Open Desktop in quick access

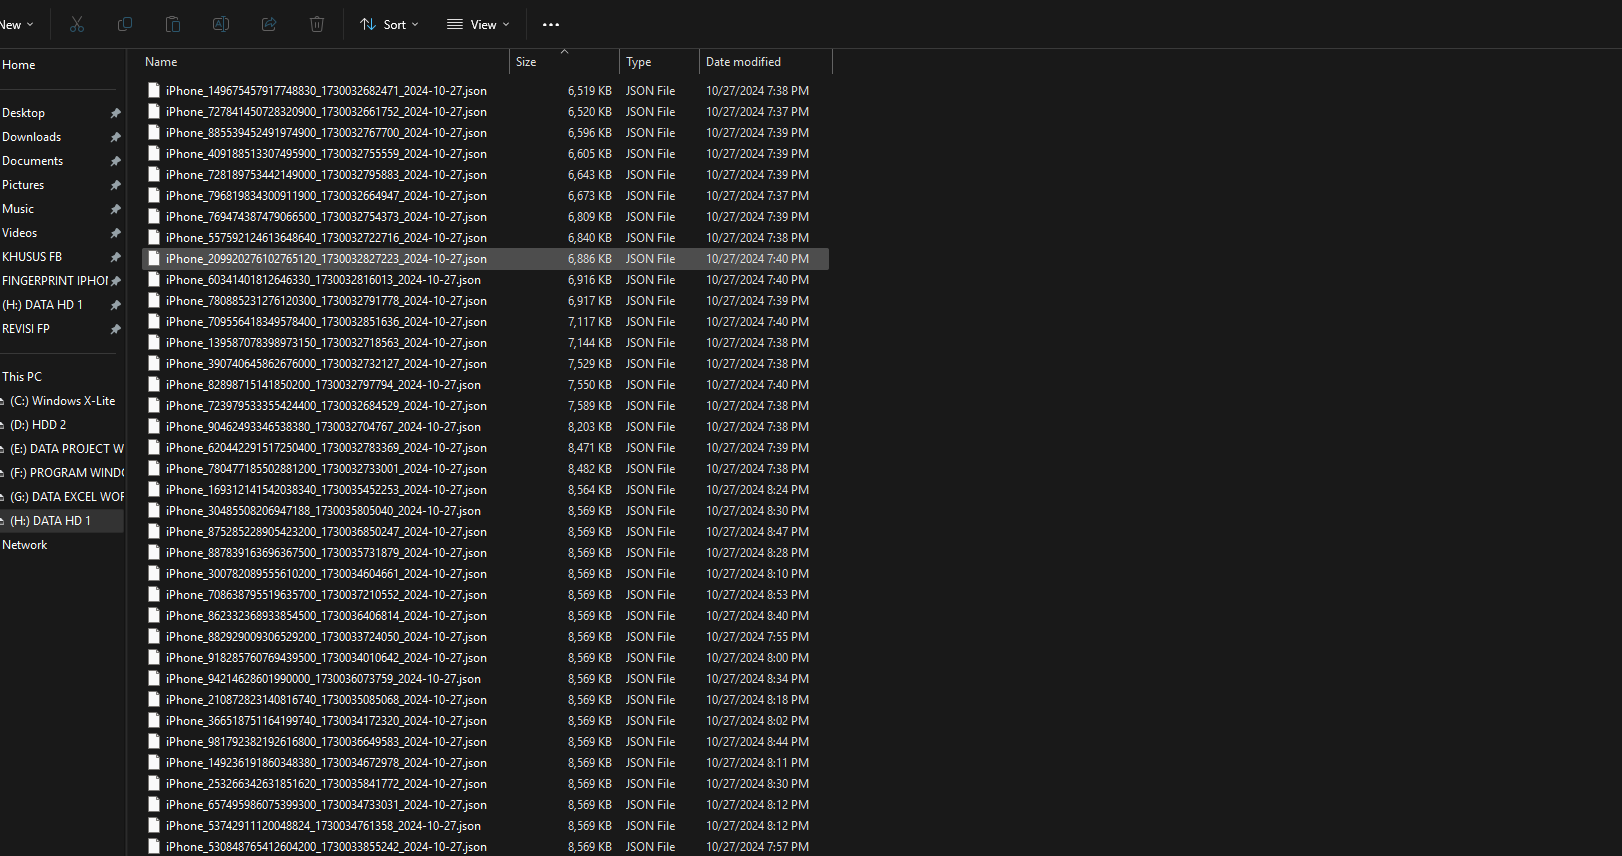point(24,113)
